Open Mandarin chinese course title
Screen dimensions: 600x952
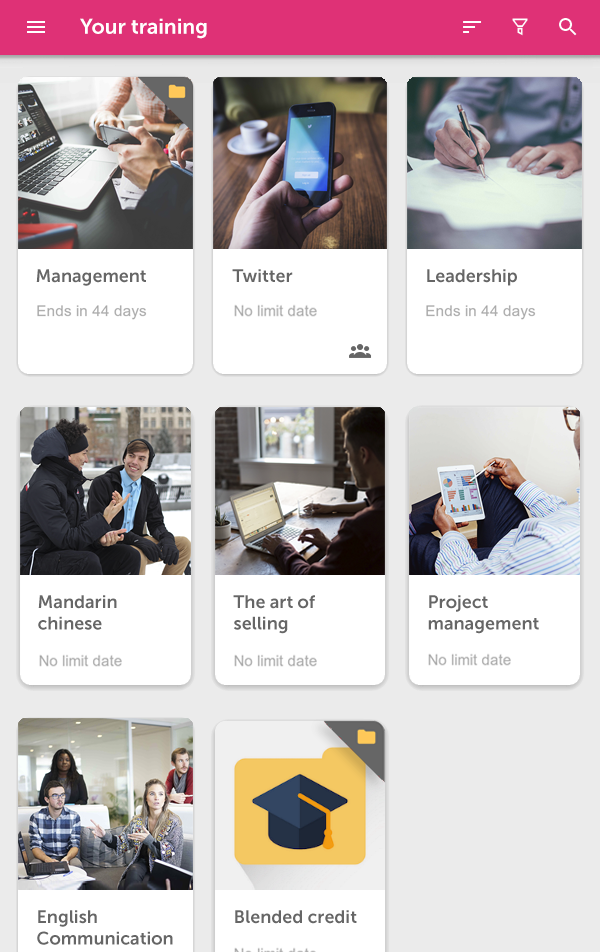[x=78, y=613]
